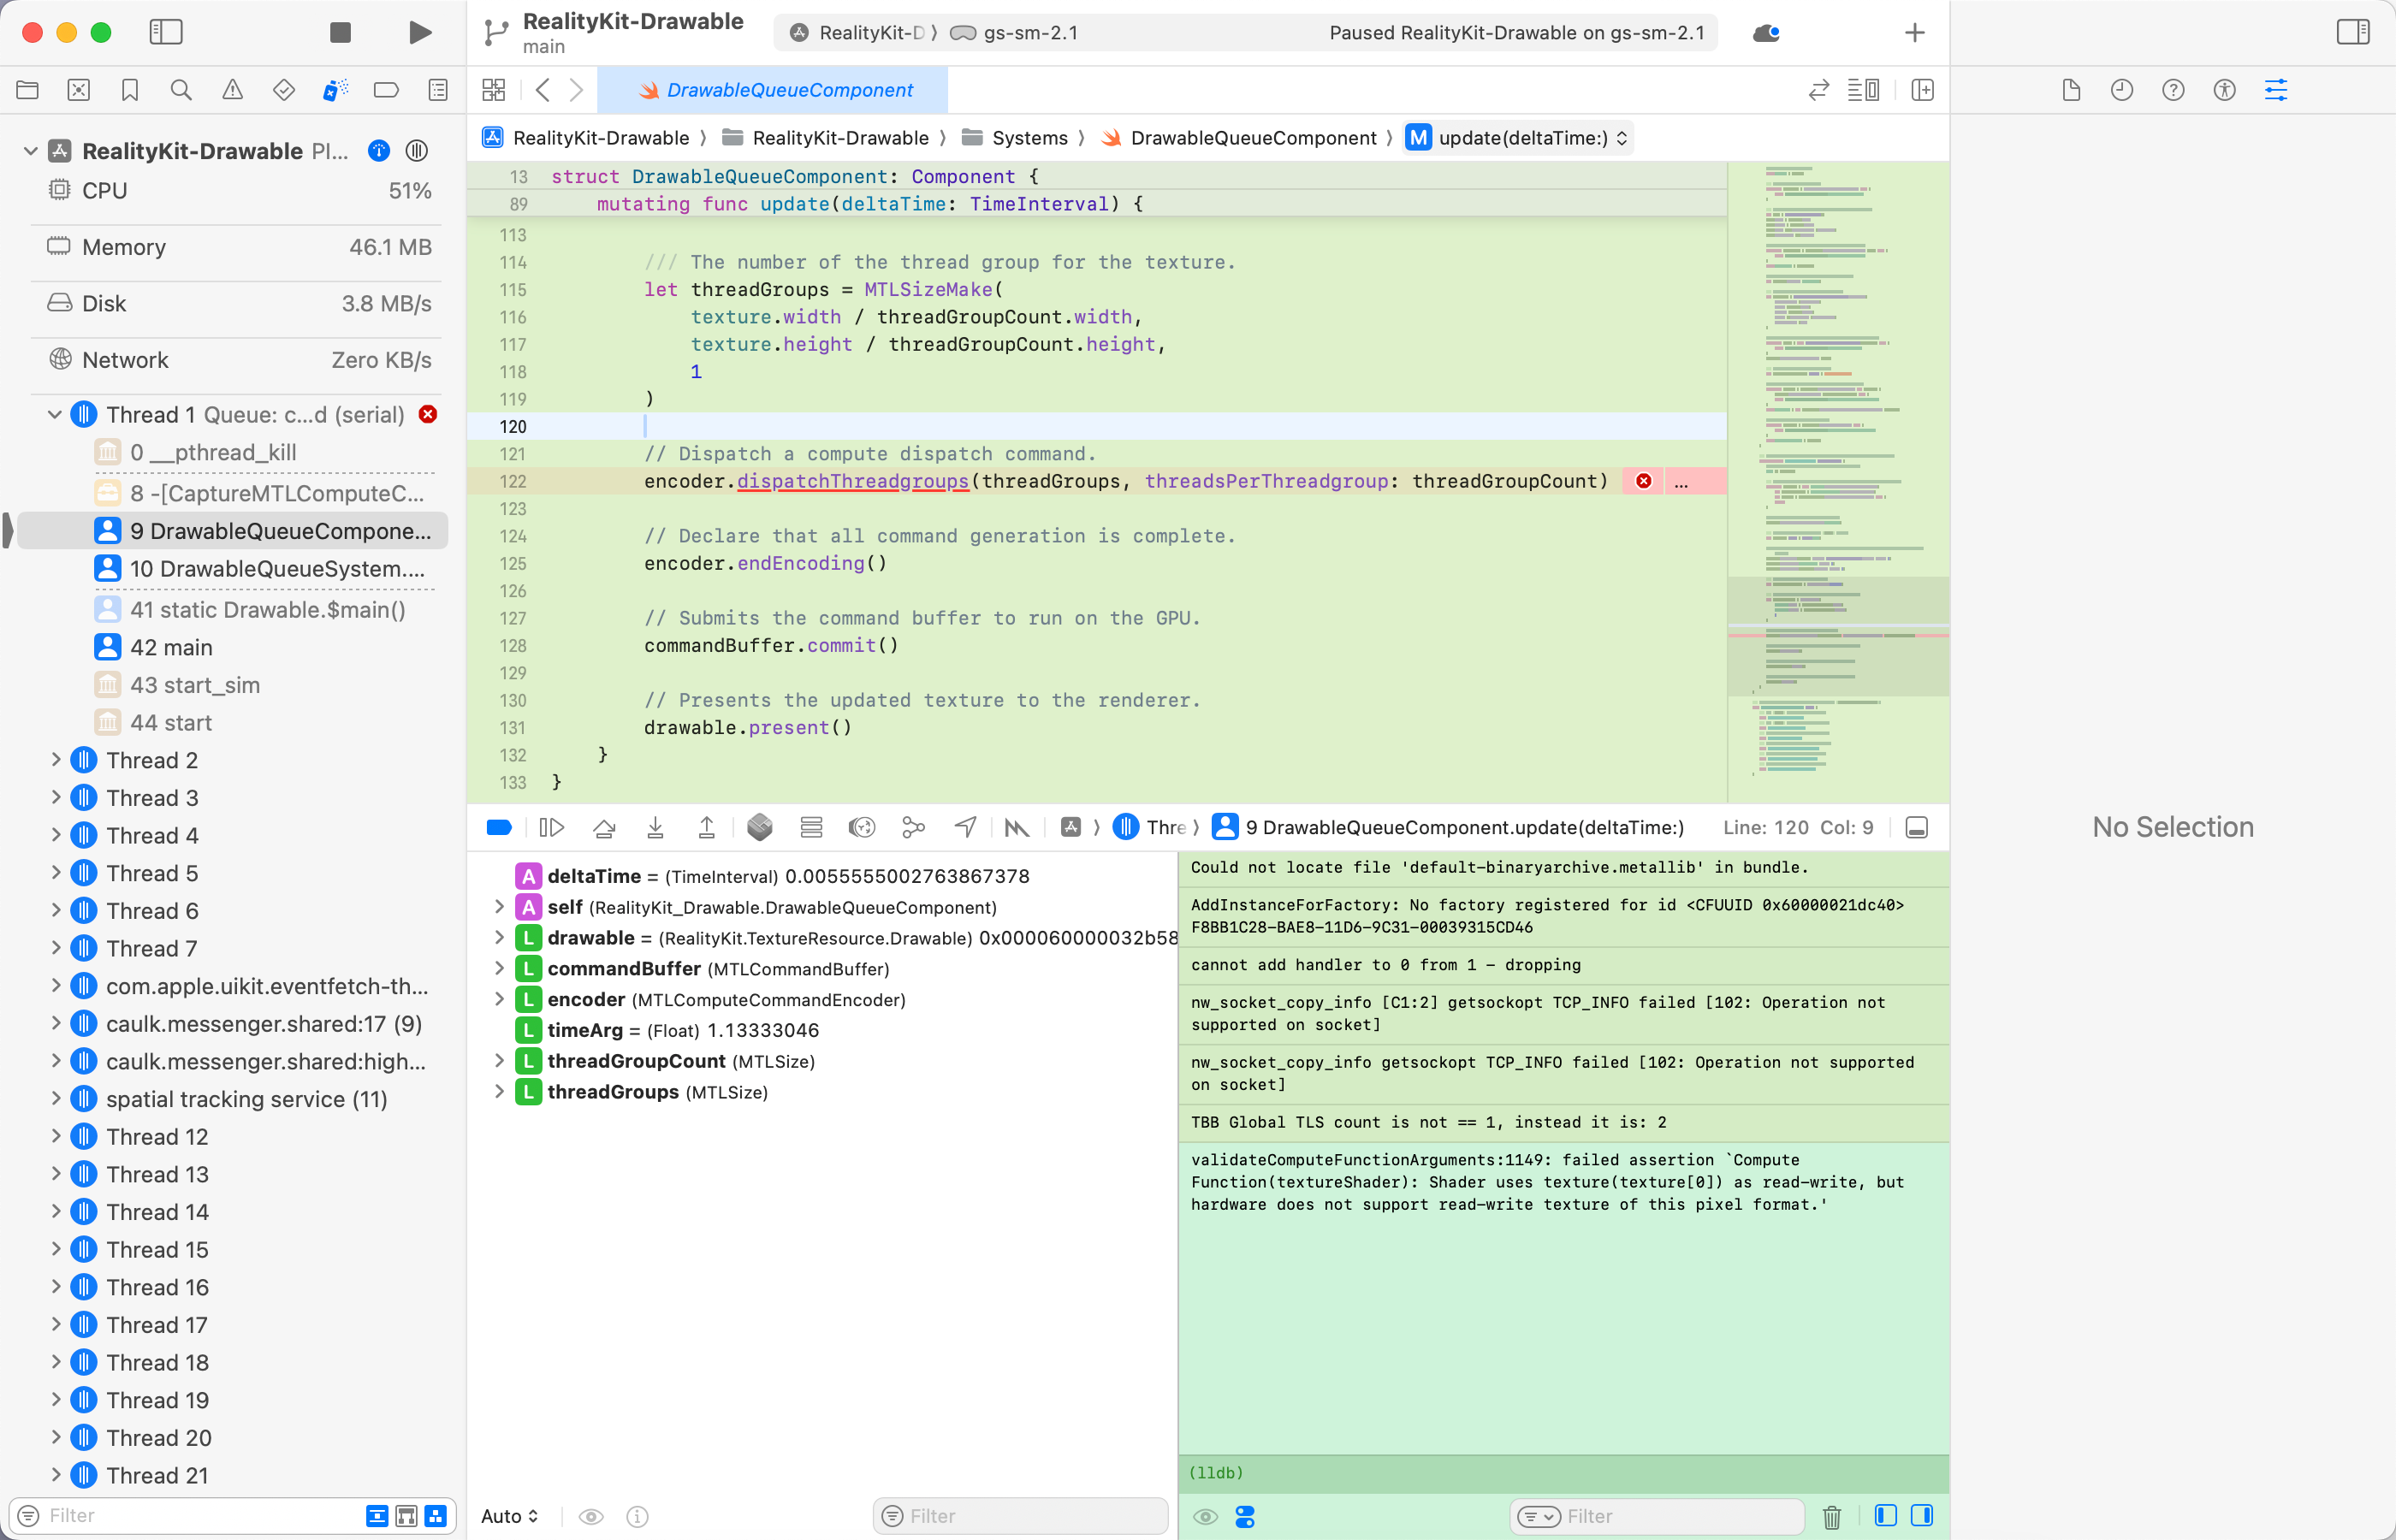
Task: Open the Project navigator folder icon
Action: 27,90
